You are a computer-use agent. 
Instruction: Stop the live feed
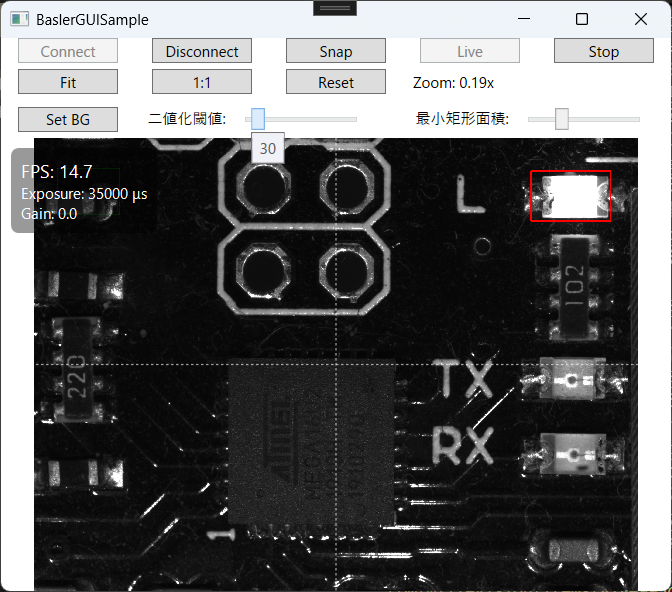(604, 51)
